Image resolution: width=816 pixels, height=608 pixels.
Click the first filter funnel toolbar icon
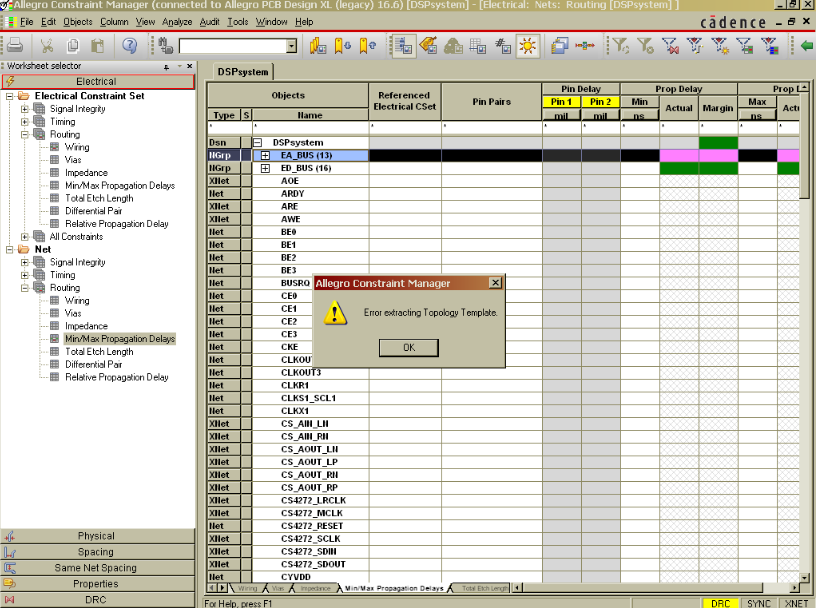coord(620,45)
